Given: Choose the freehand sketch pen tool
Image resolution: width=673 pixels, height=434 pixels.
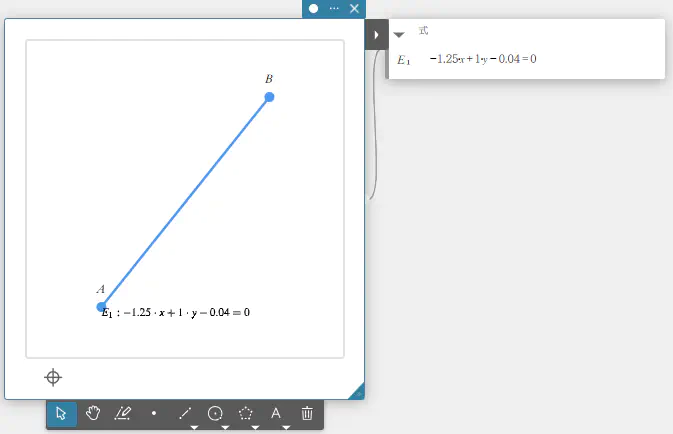Looking at the screenshot, I should click(x=123, y=413).
